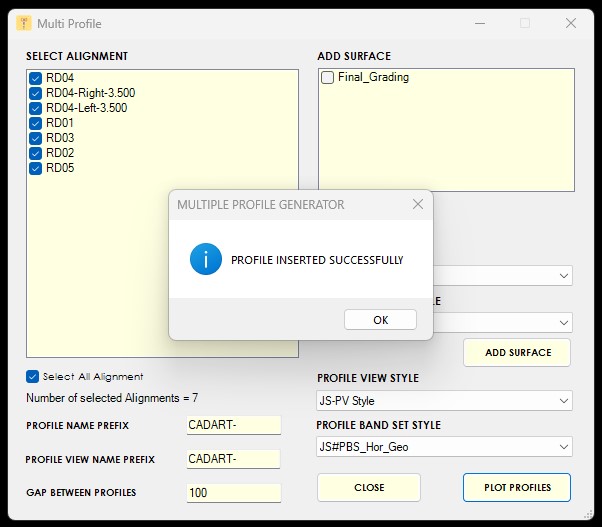Open the Profile View Style dropdown
Screen dimensions: 602x527
pyautogui.click(x=444, y=401)
